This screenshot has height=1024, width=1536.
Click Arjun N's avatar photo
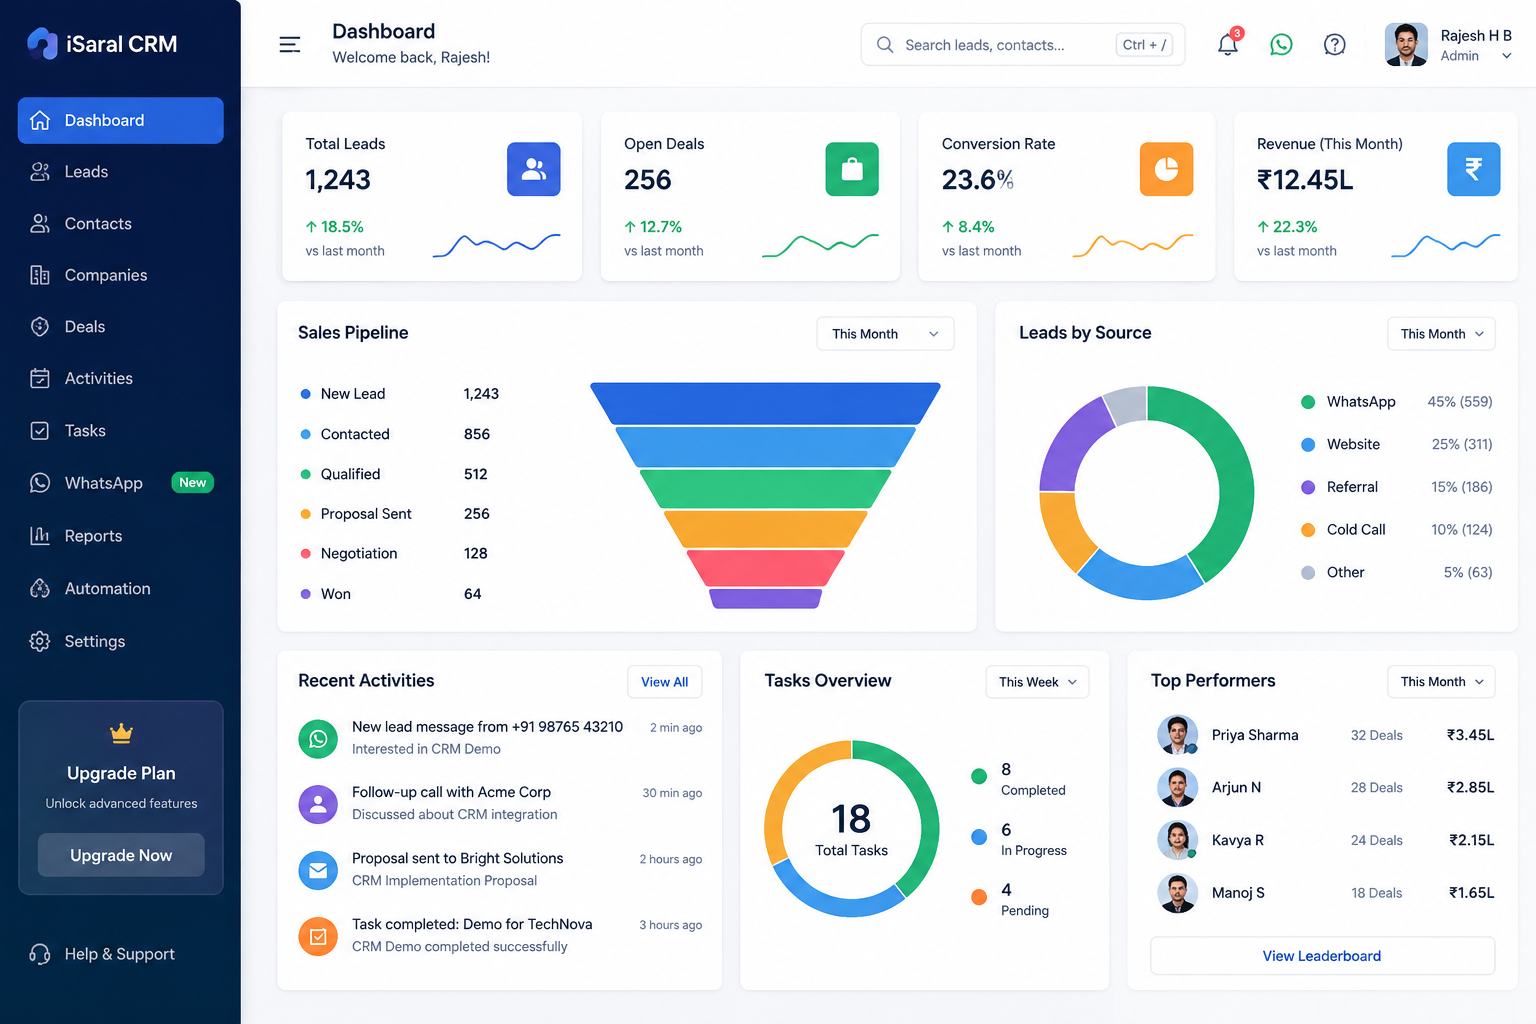click(1178, 787)
